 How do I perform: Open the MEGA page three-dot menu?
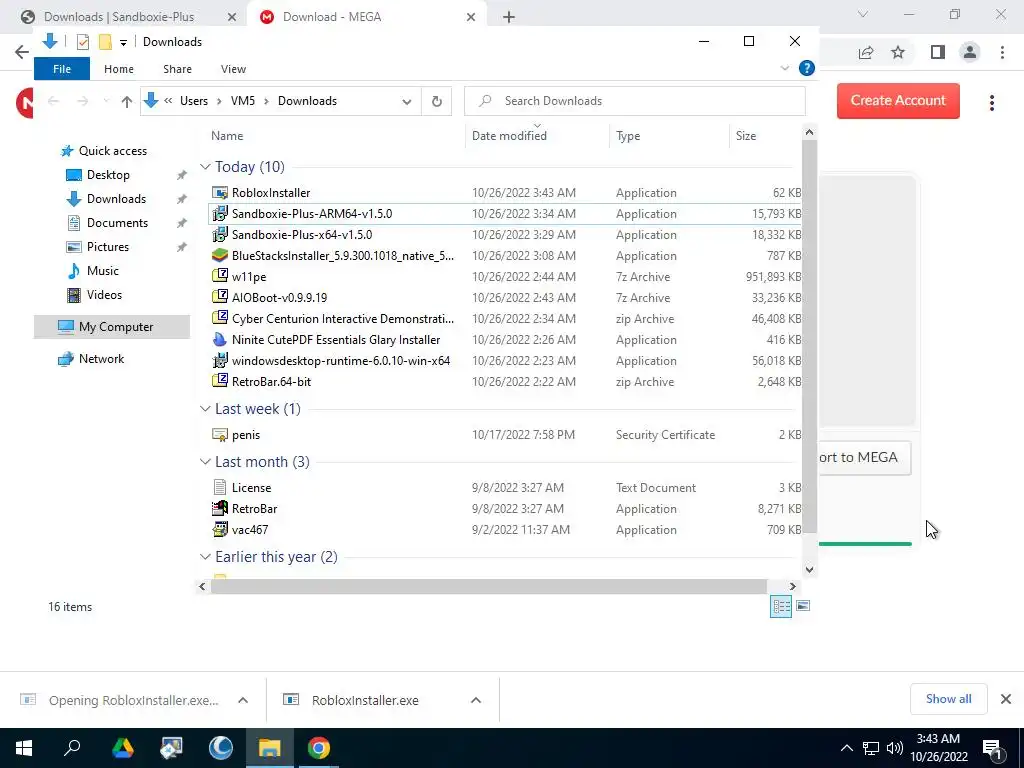pos(991,103)
